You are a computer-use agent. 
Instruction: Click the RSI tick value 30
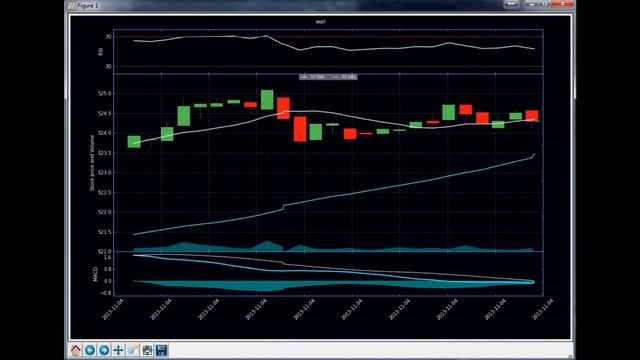(x=108, y=66)
